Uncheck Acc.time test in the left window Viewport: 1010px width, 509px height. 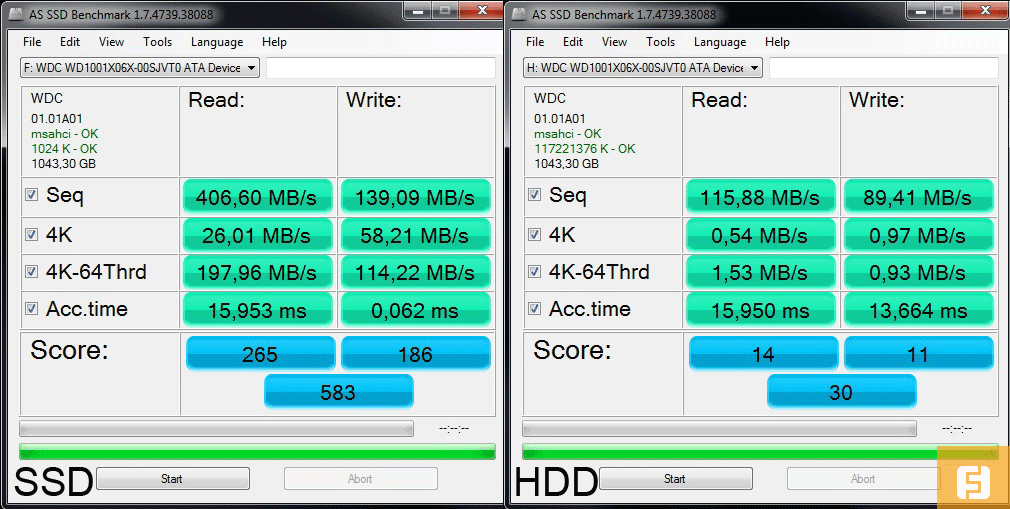point(31,309)
